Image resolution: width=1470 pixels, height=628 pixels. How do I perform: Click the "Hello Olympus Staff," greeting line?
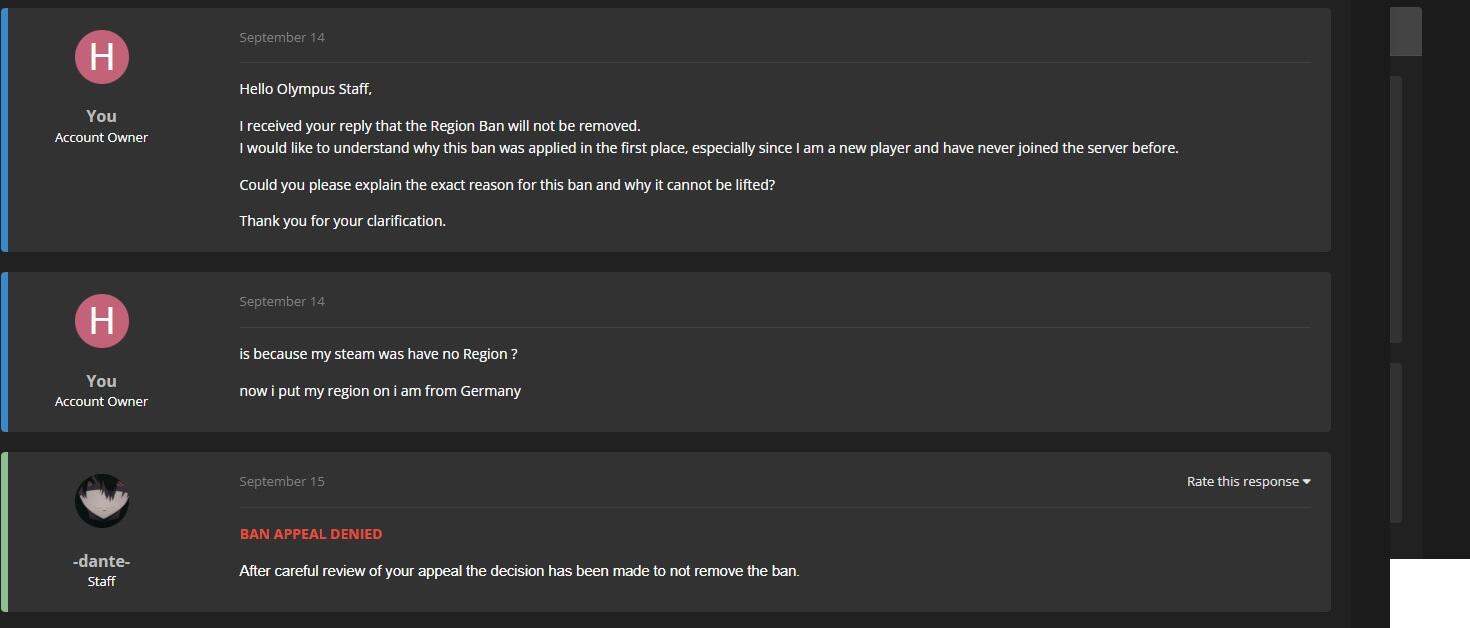point(306,89)
